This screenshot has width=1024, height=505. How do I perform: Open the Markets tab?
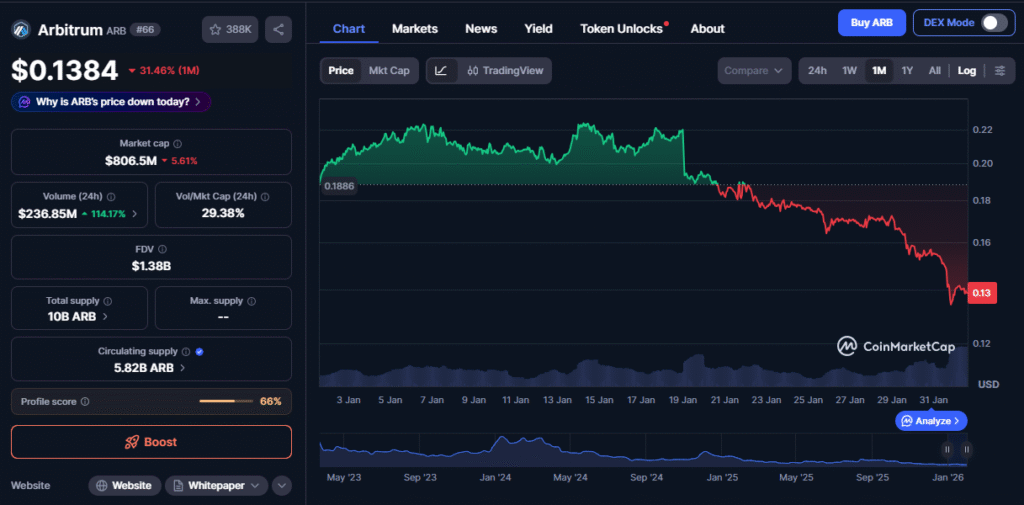[x=414, y=28]
